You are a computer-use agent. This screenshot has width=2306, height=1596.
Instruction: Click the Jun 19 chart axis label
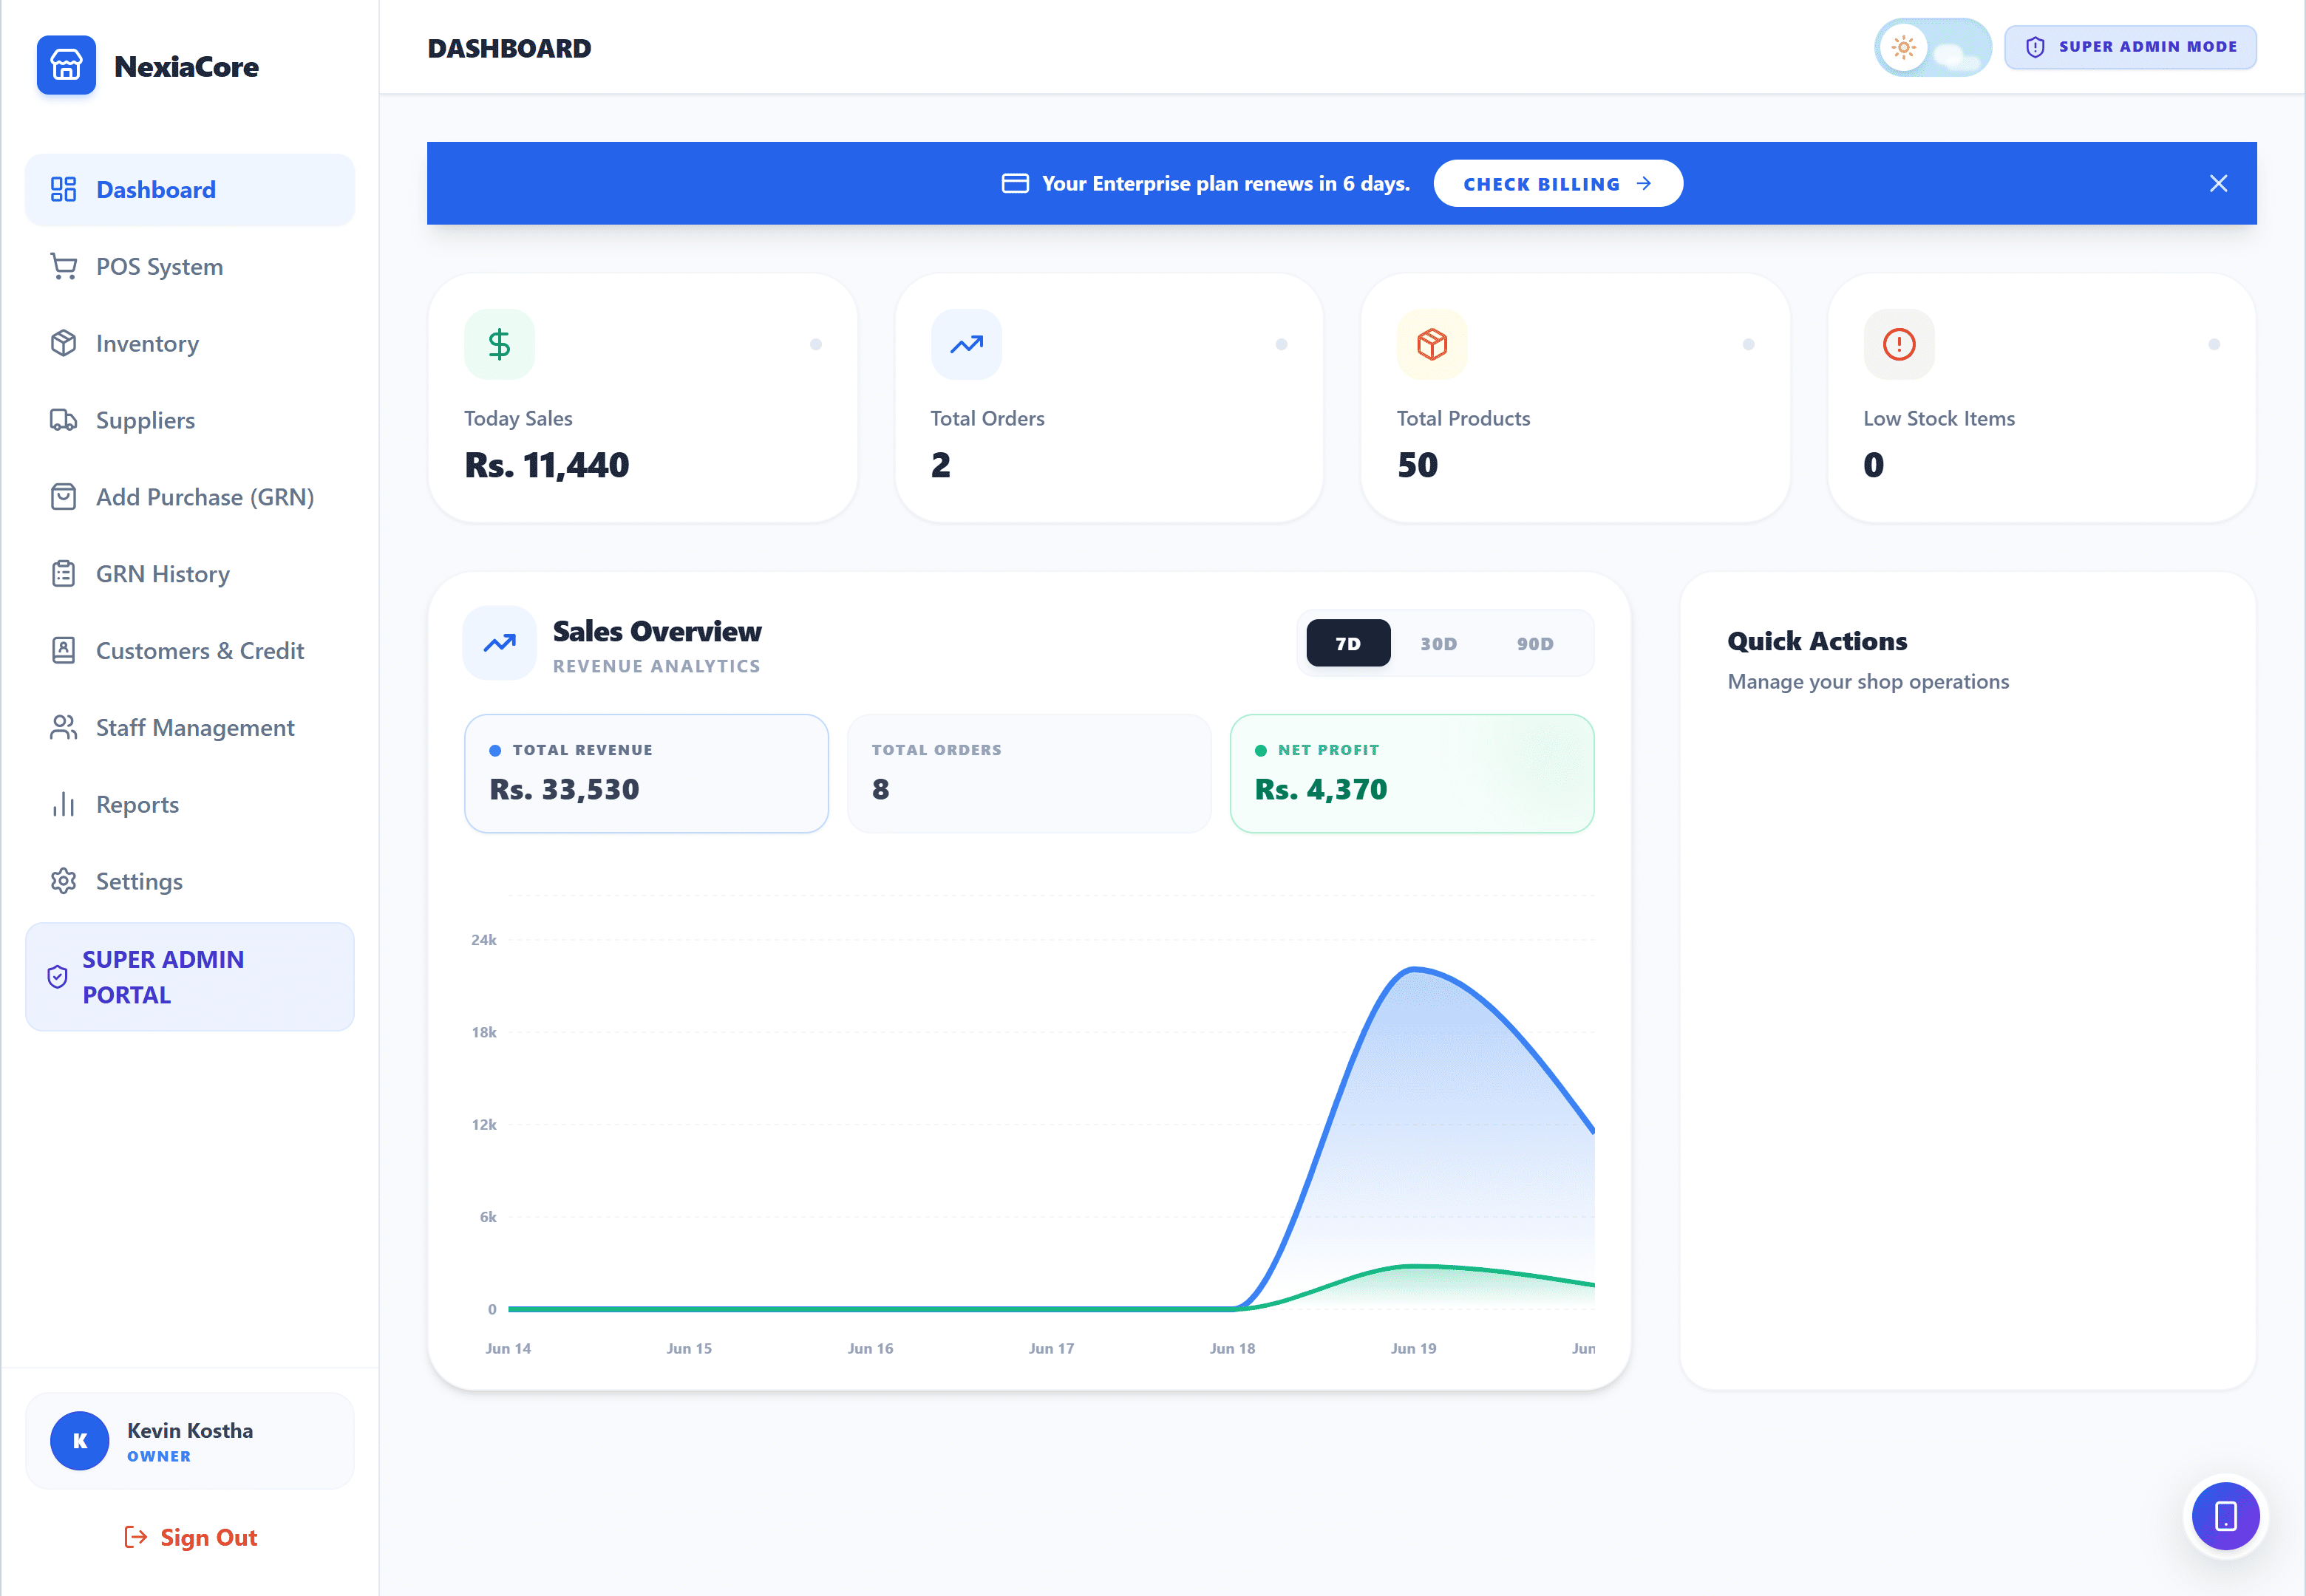coord(1413,1349)
